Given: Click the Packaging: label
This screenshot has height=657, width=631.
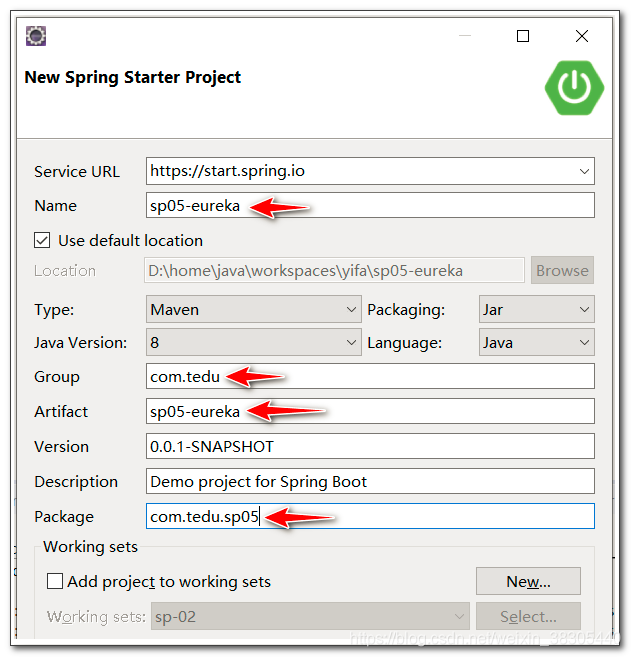Looking at the screenshot, I should coord(406,310).
